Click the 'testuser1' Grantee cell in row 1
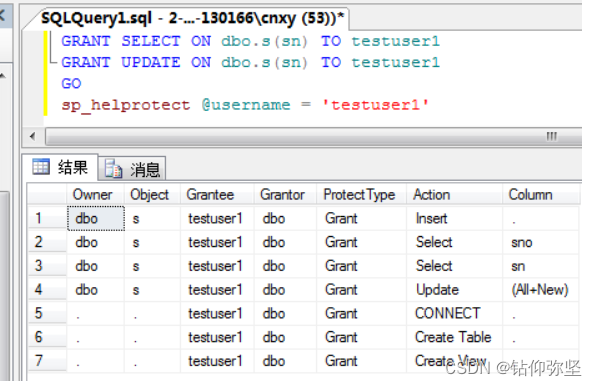The image size is (597, 386). (217, 219)
